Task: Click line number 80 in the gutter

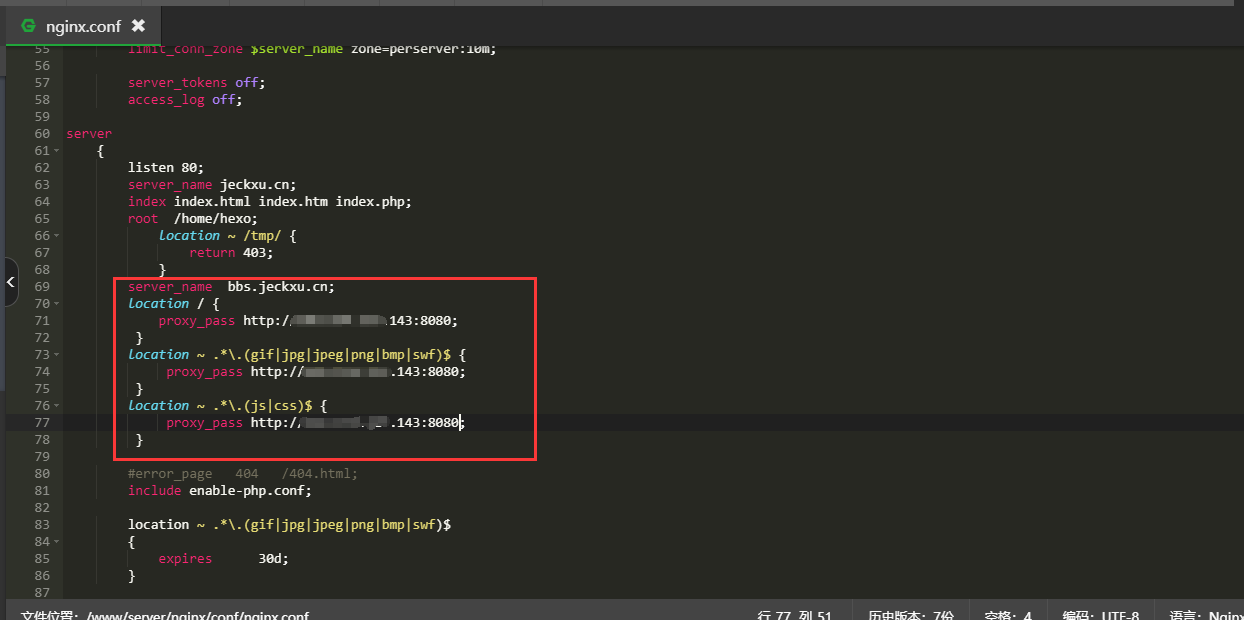Action: [41, 473]
